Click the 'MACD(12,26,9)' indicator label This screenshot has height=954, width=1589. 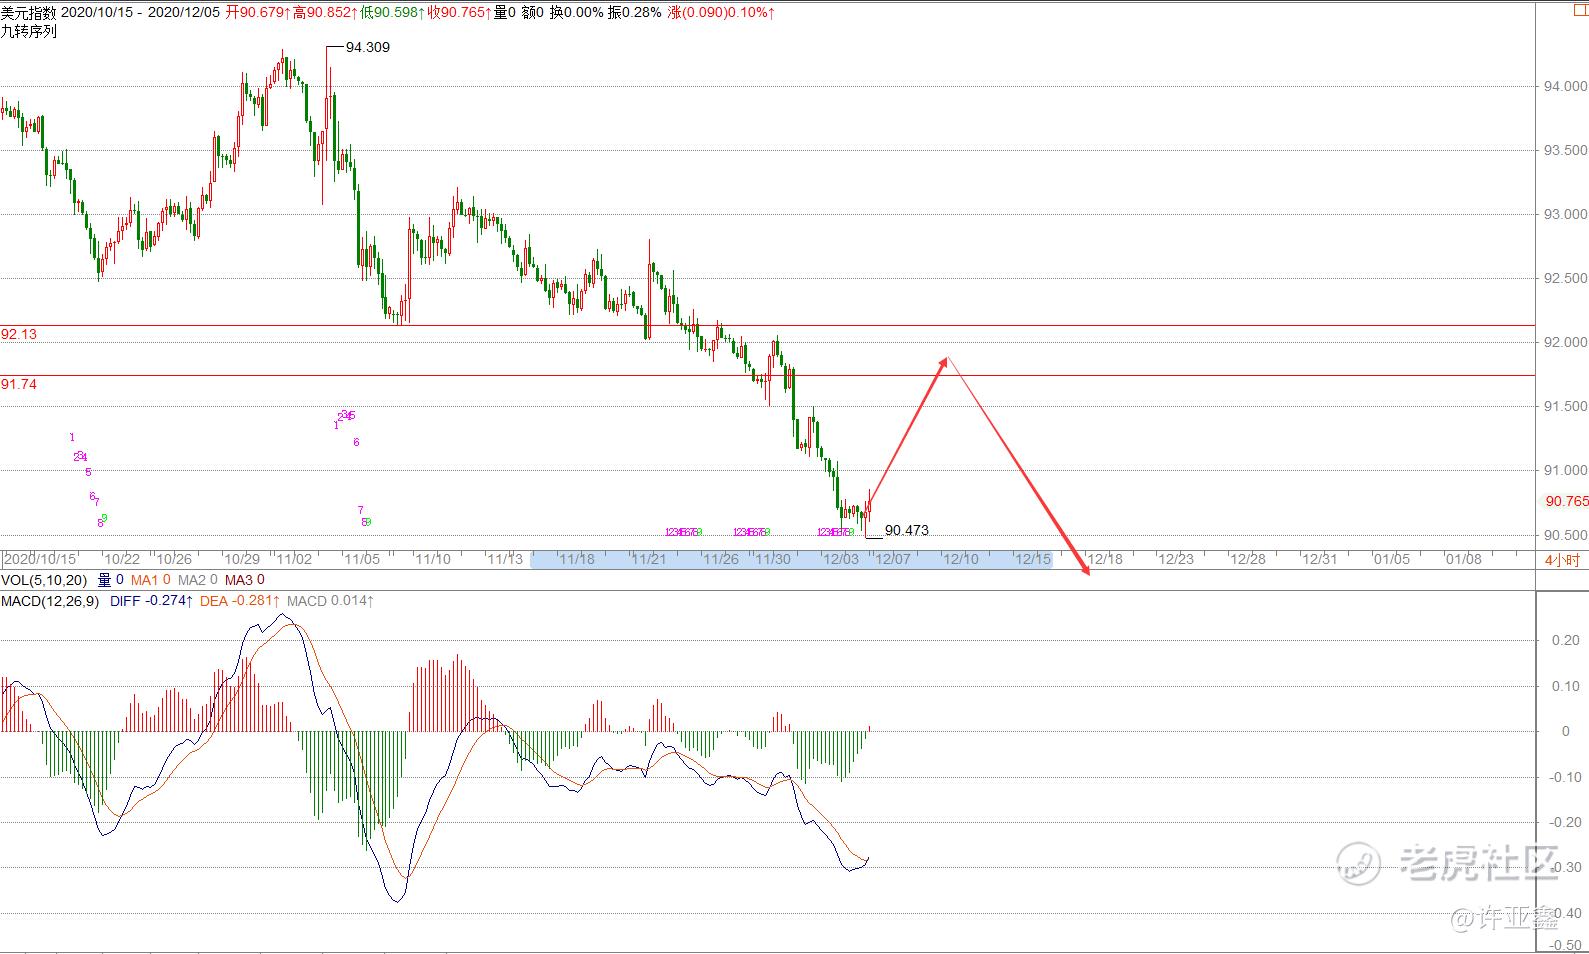pos(50,601)
